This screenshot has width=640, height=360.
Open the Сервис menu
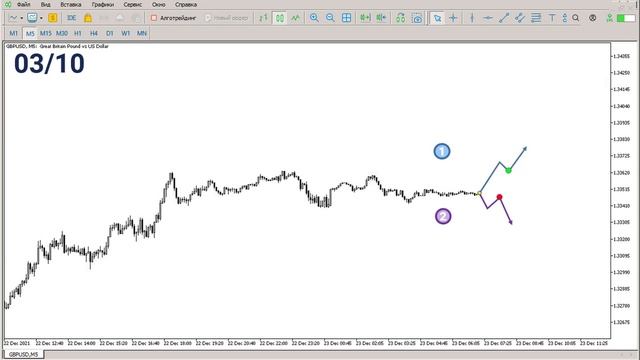tap(133, 5)
